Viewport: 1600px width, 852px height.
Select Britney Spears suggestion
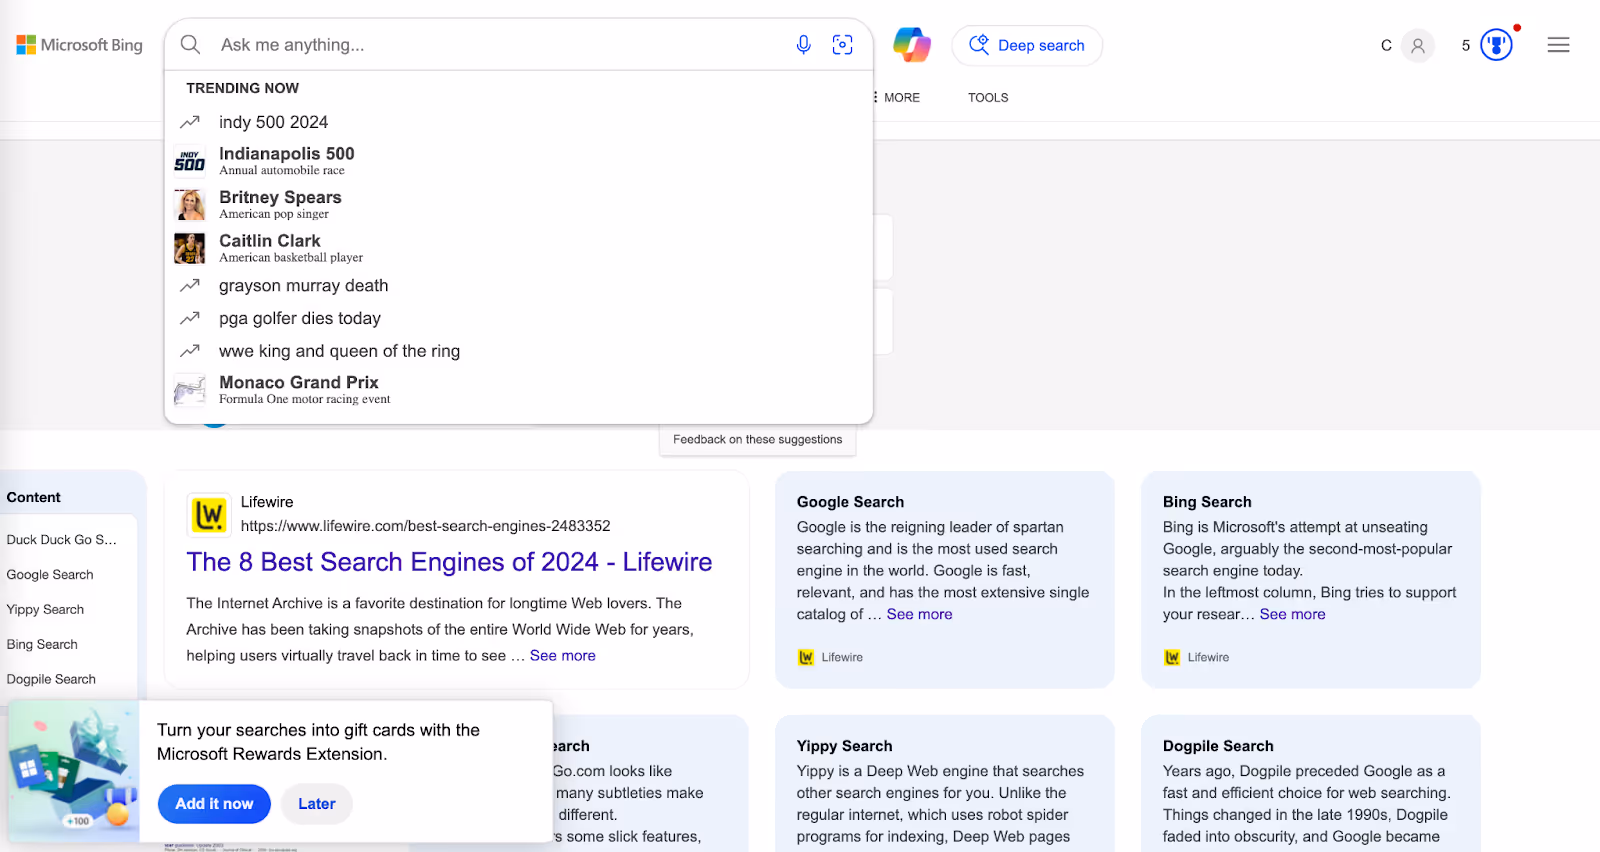[518, 204]
